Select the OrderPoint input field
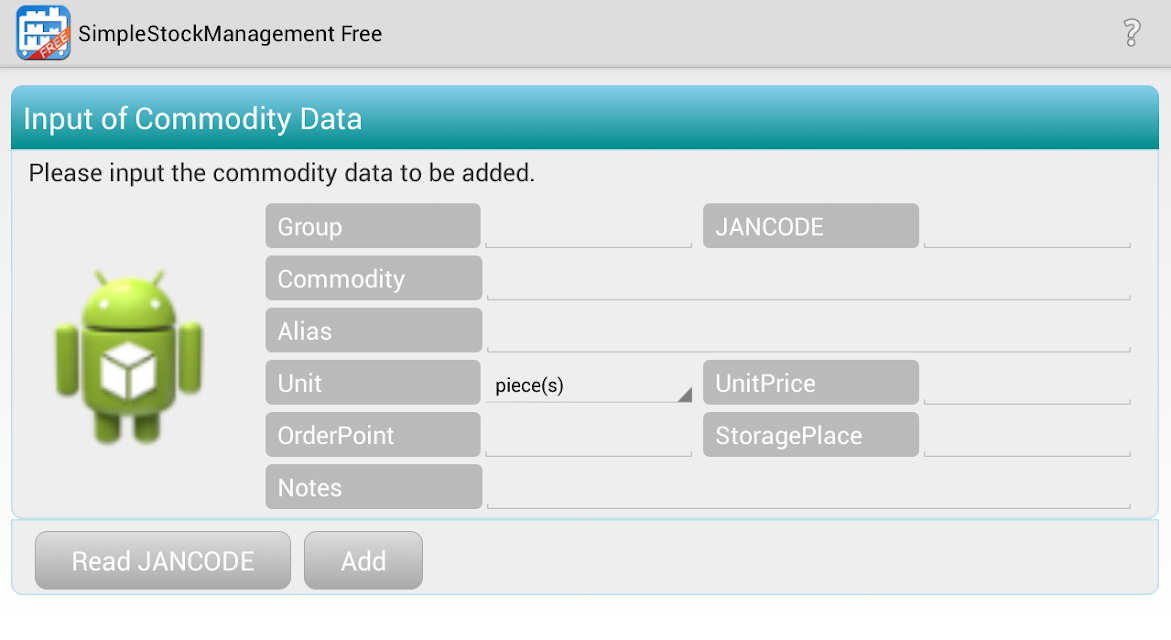 (x=588, y=435)
